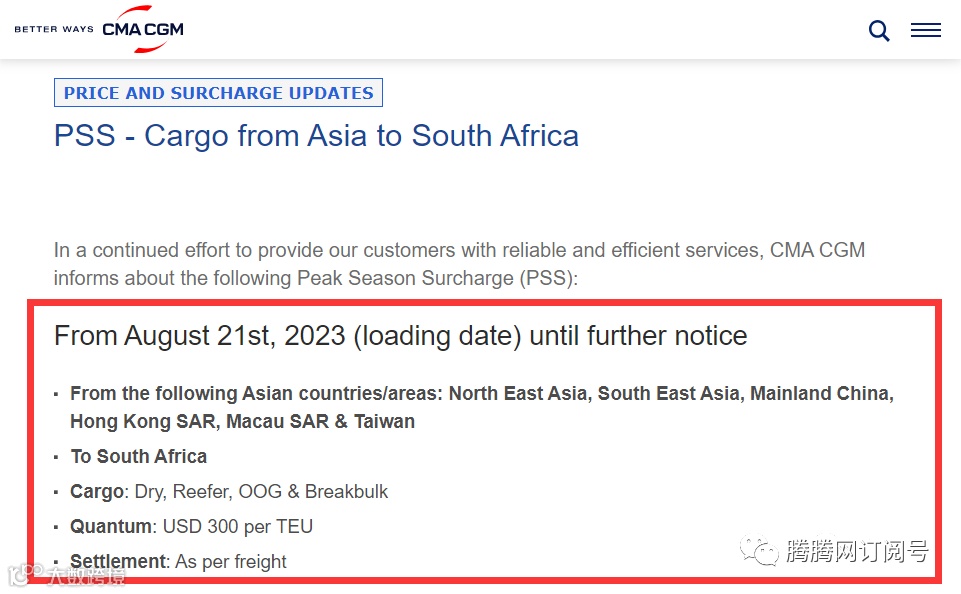Click the Settlement As per freight line
This screenshot has height=594, width=961.
178,561
